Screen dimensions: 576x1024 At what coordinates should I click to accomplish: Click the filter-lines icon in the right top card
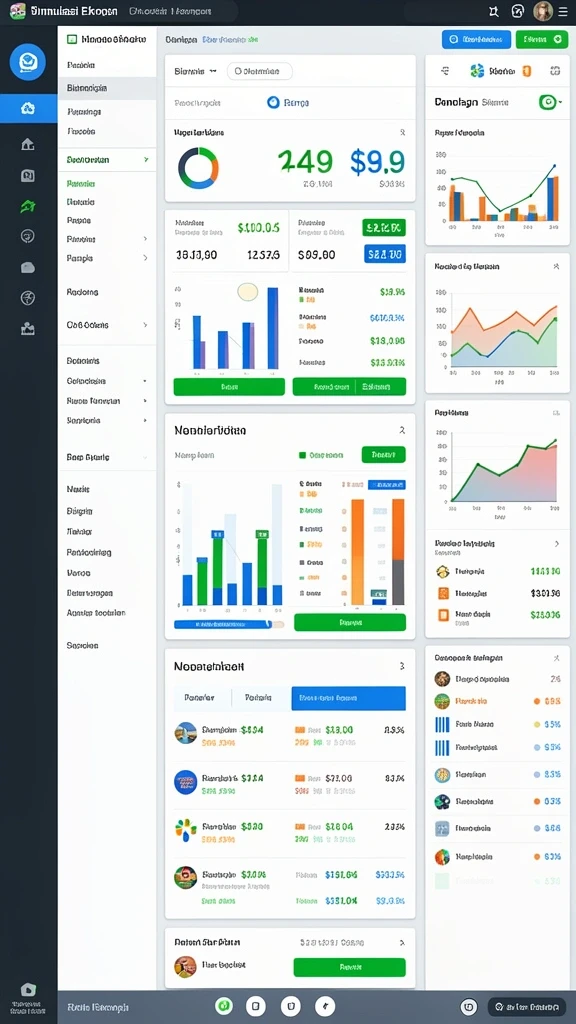pos(446,71)
